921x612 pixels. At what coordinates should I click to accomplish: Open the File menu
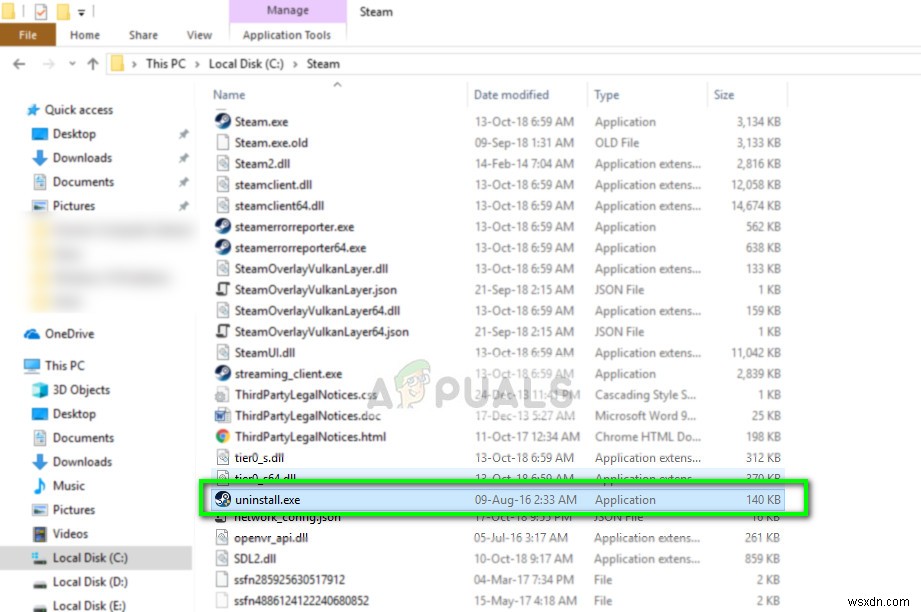(x=28, y=34)
